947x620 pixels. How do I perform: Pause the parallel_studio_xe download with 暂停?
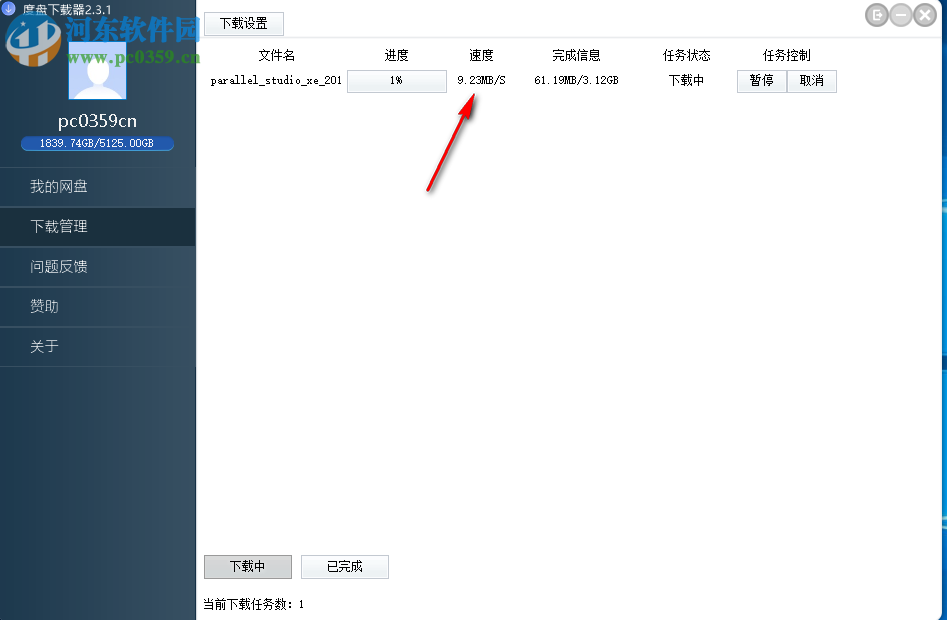tap(761, 80)
